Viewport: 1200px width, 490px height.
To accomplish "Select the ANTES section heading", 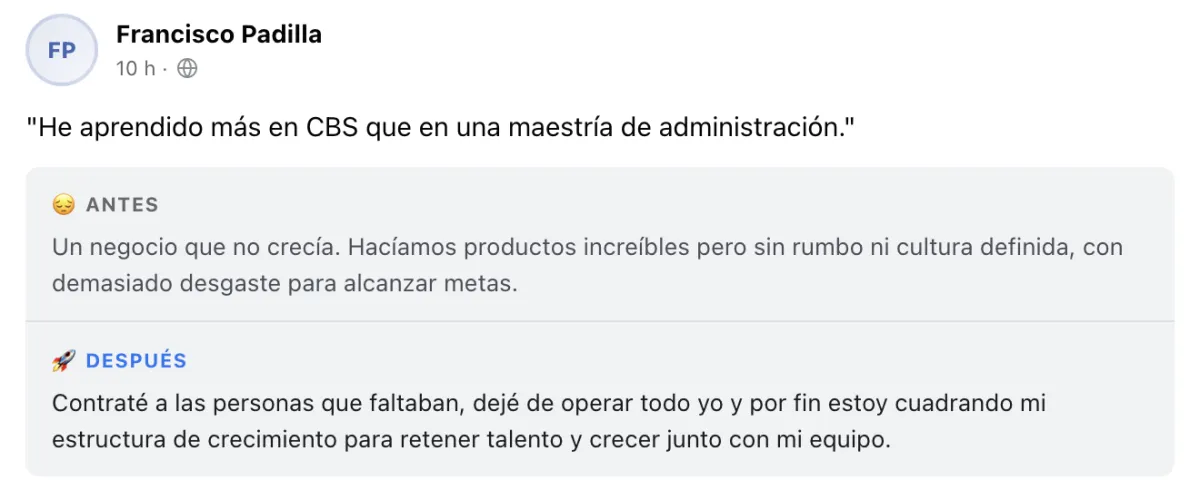I will [122, 205].
